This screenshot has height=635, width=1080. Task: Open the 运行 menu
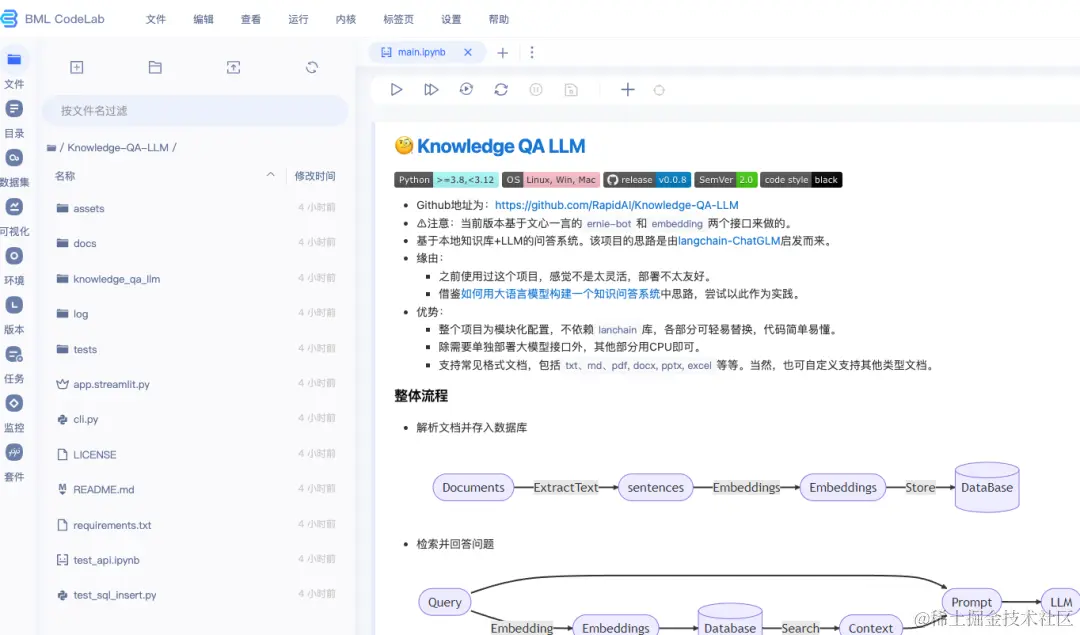[x=298, y=19]
